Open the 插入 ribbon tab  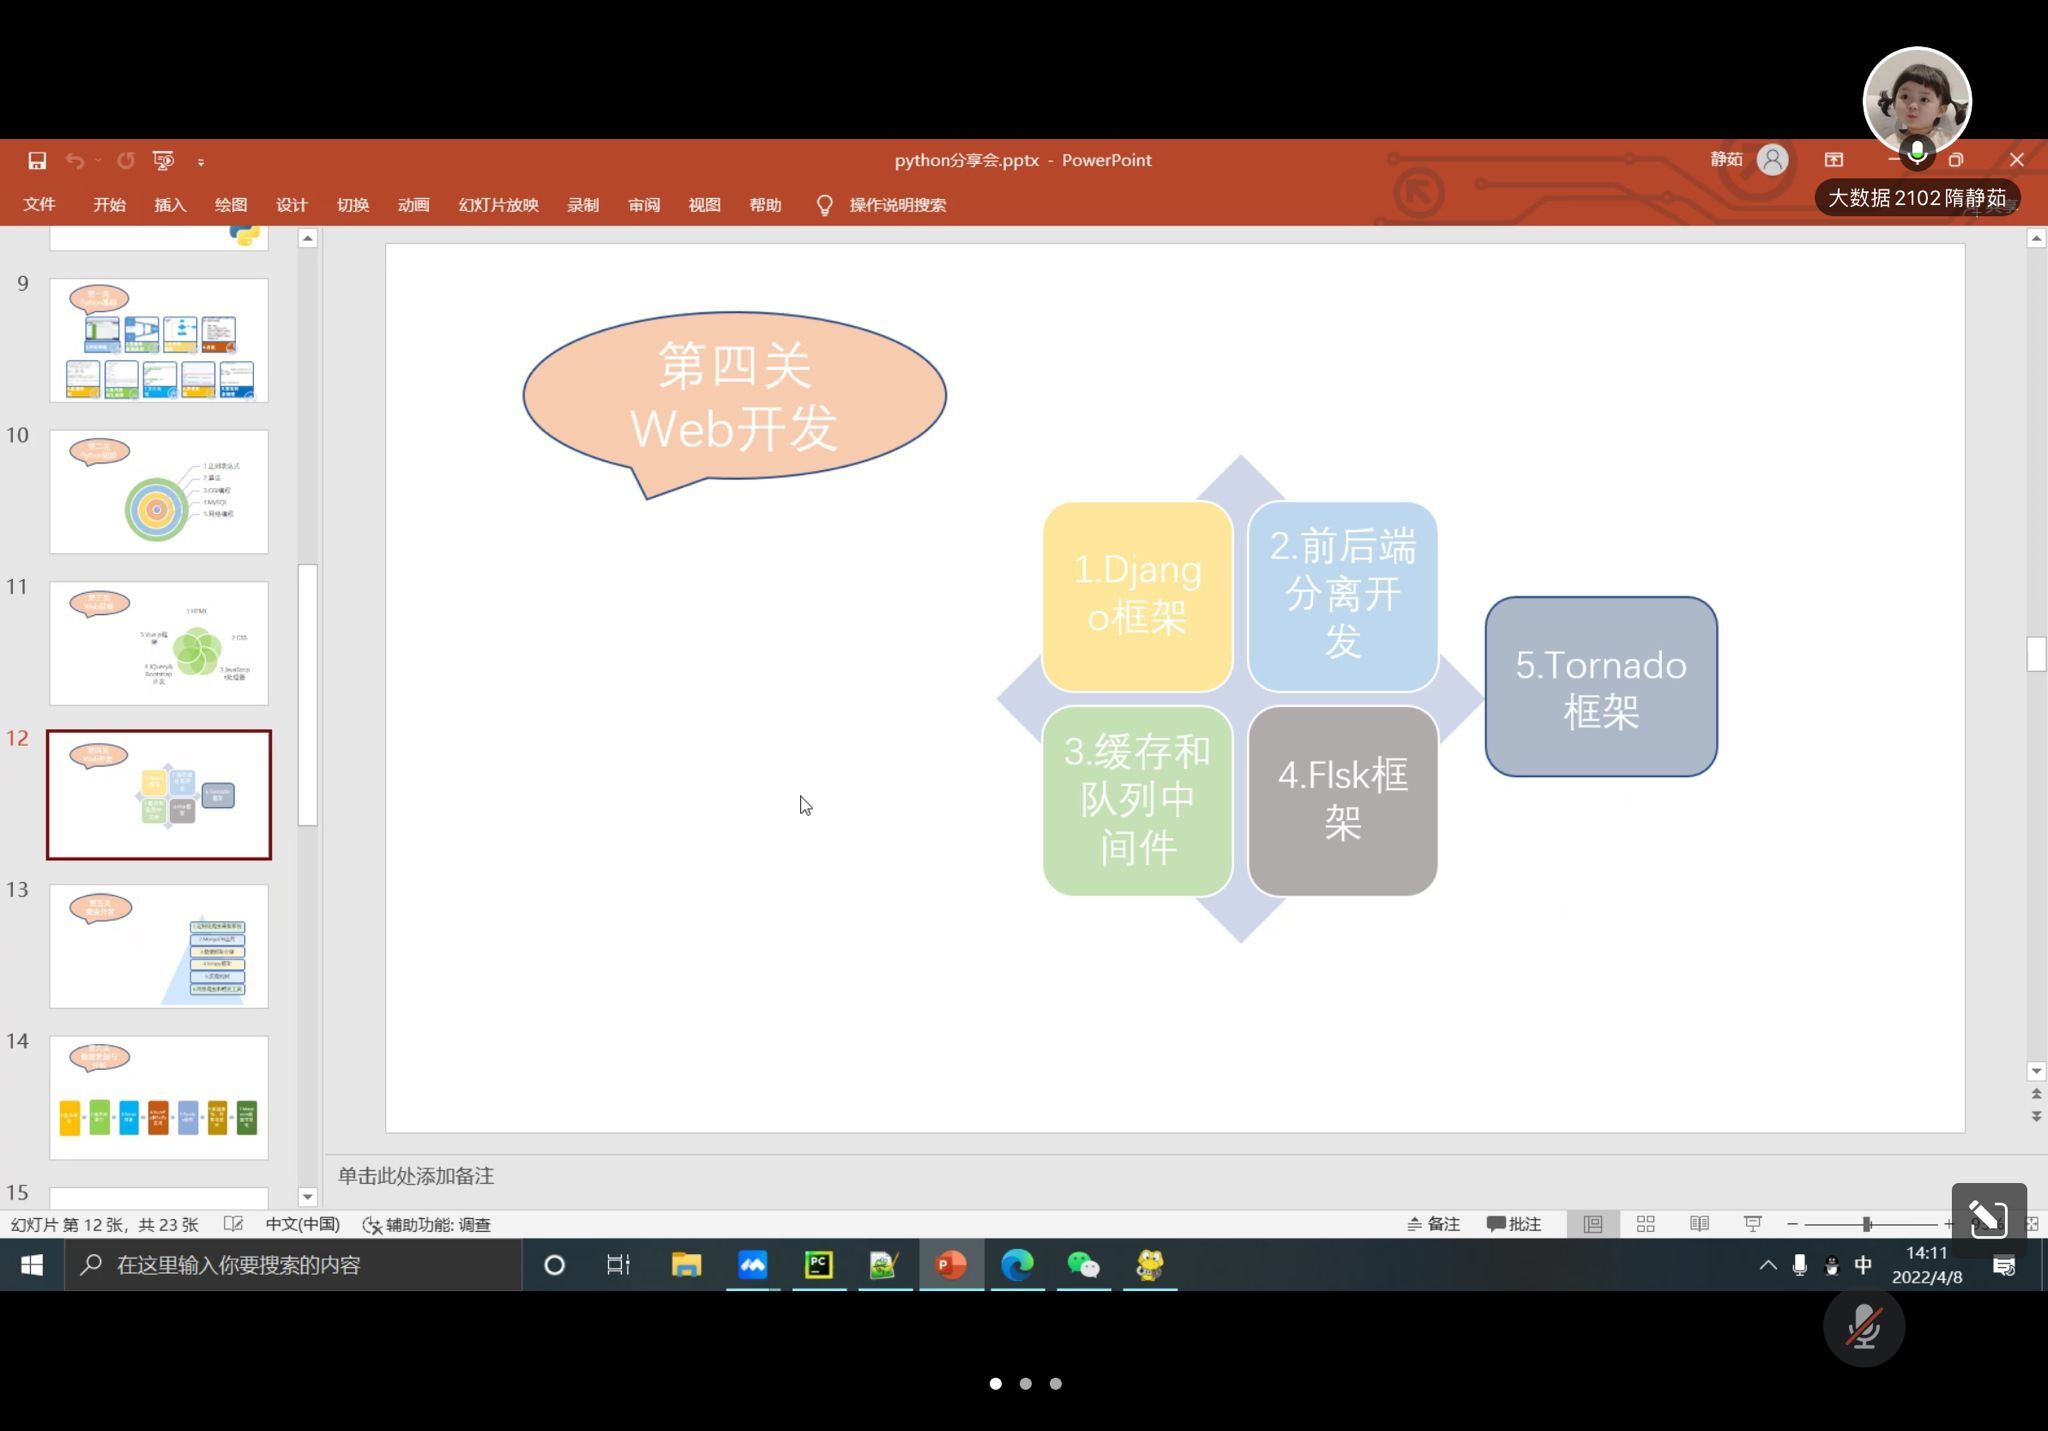[170, 205]
